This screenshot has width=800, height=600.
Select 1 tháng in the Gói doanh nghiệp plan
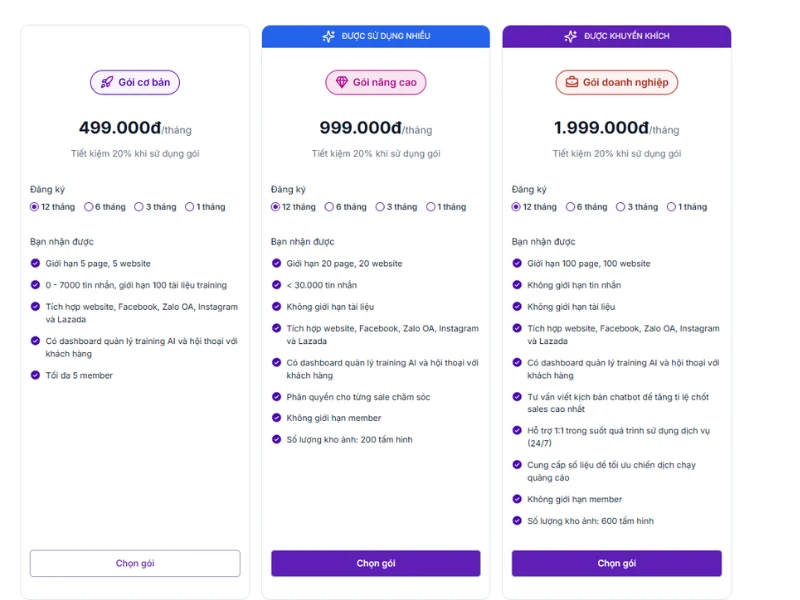[x=672, y=207]
